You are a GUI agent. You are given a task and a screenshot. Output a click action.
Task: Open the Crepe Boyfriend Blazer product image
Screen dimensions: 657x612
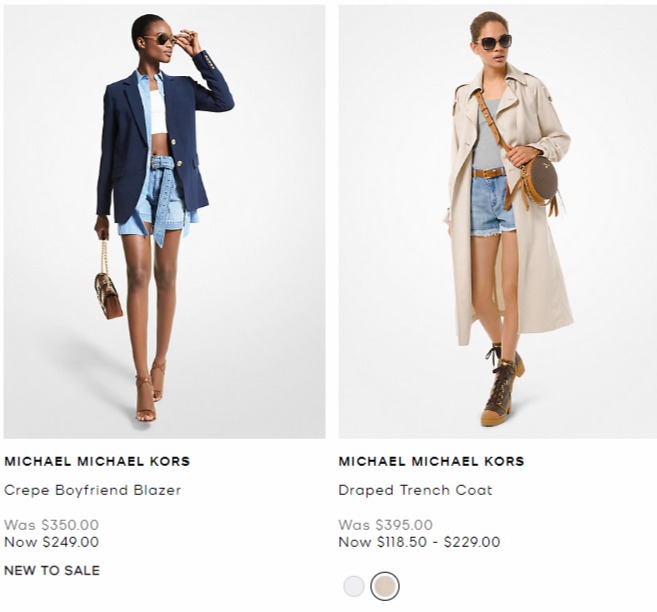pos(164,222)
